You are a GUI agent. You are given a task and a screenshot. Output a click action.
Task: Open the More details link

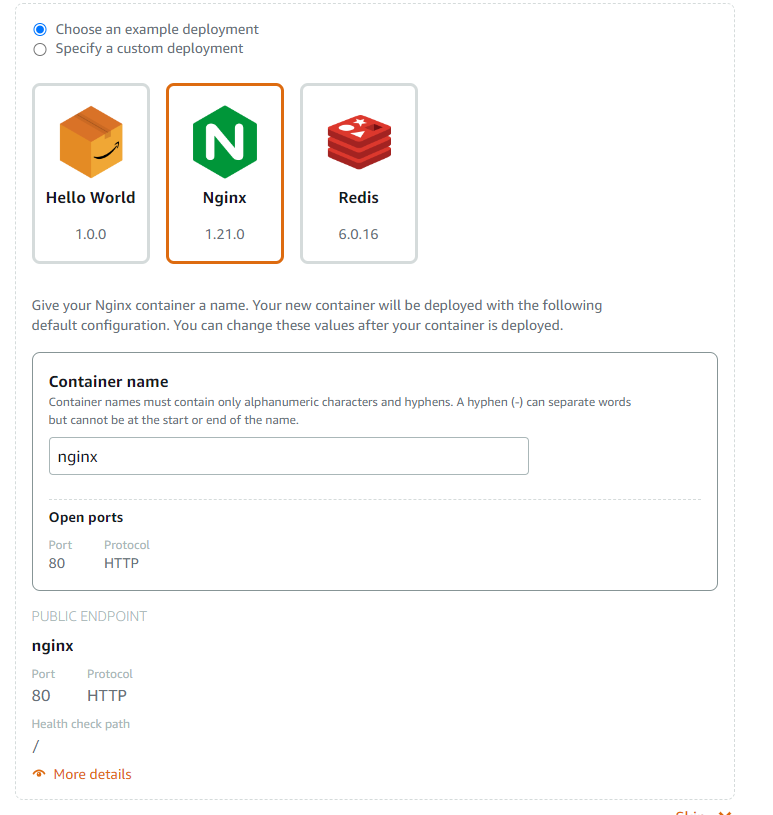pyautogui.click(x=93, y=774)
